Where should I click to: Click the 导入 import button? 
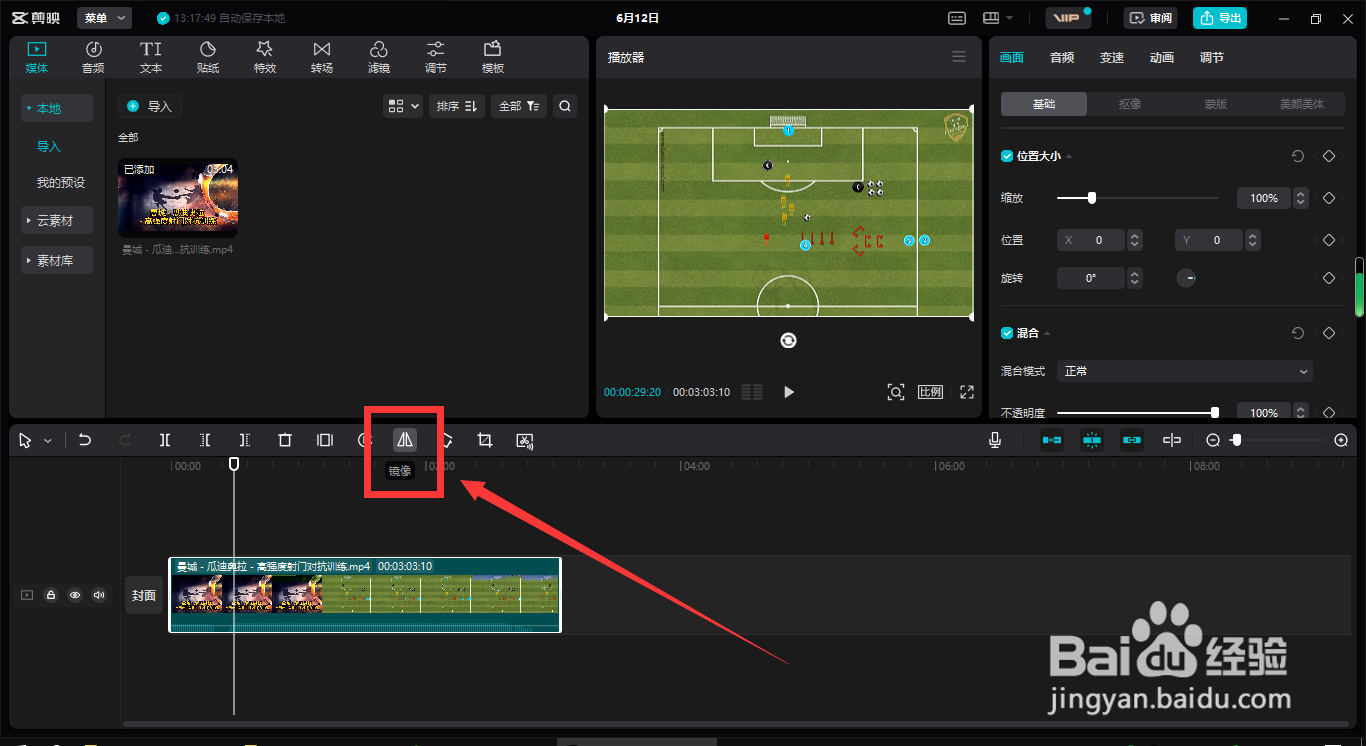(x=150, y=106)
